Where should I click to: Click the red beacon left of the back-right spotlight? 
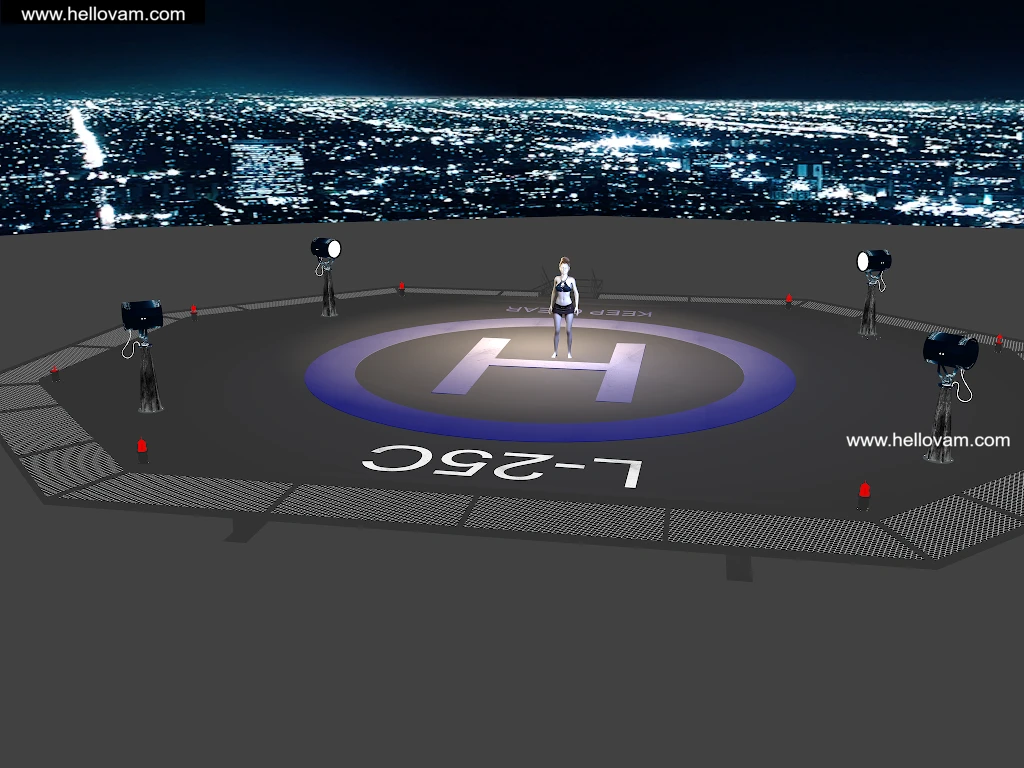point(789,298)
